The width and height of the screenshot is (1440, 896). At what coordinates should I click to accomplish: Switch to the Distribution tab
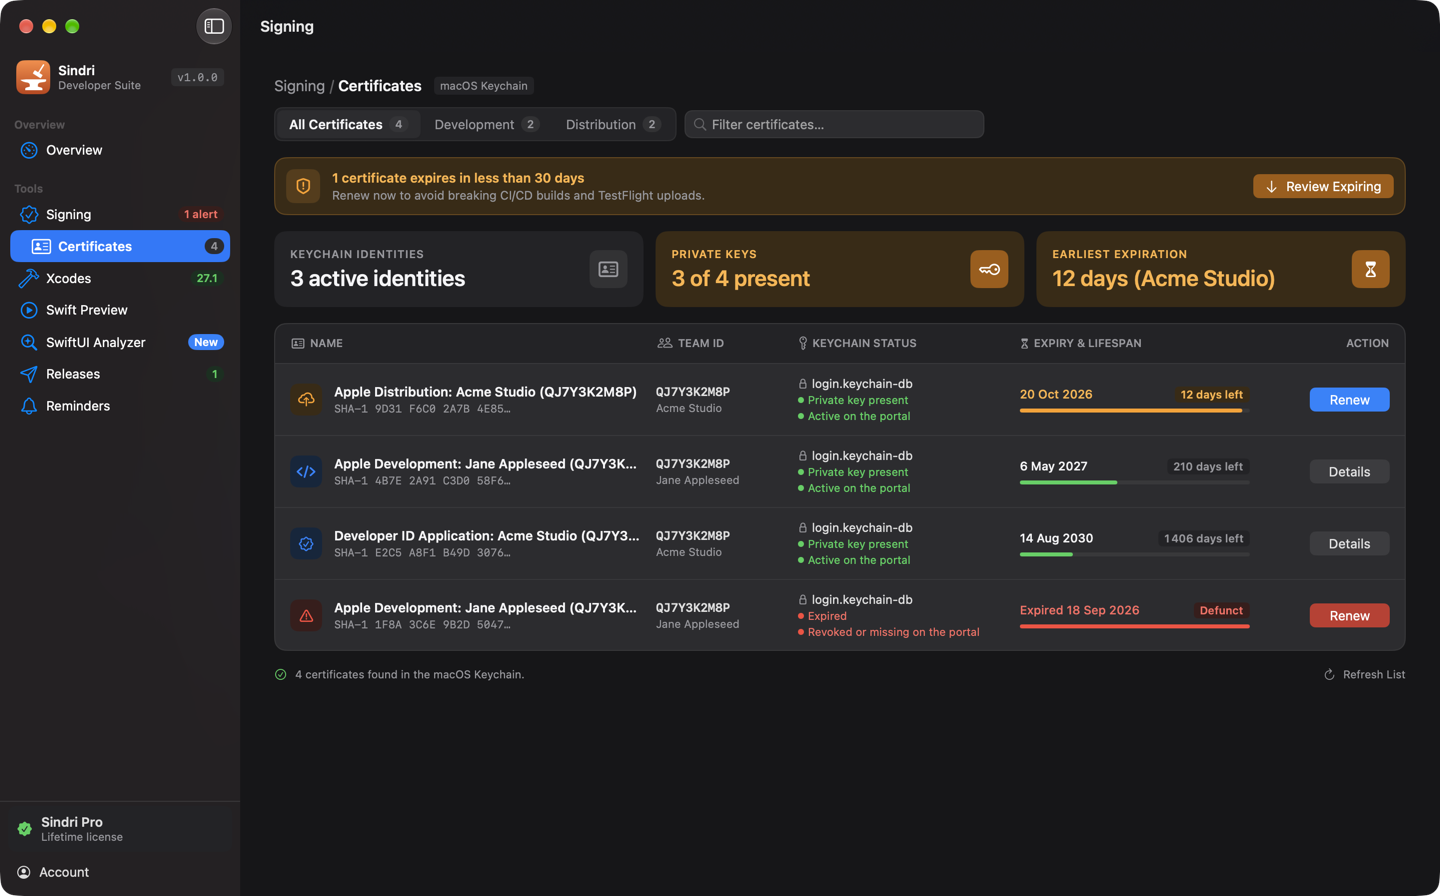click(x=613, y=124)
